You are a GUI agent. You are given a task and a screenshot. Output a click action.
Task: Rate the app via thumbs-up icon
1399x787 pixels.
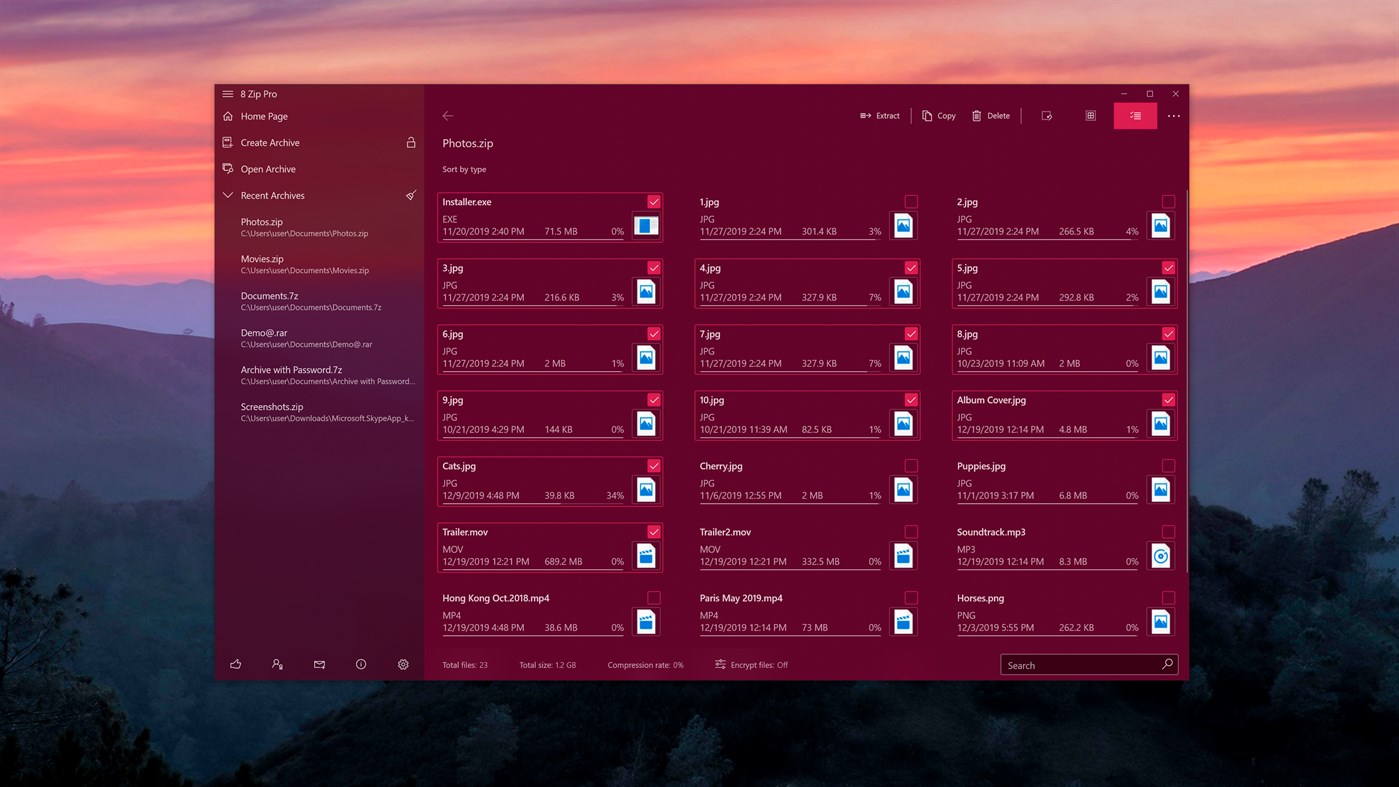click(235, 664)
